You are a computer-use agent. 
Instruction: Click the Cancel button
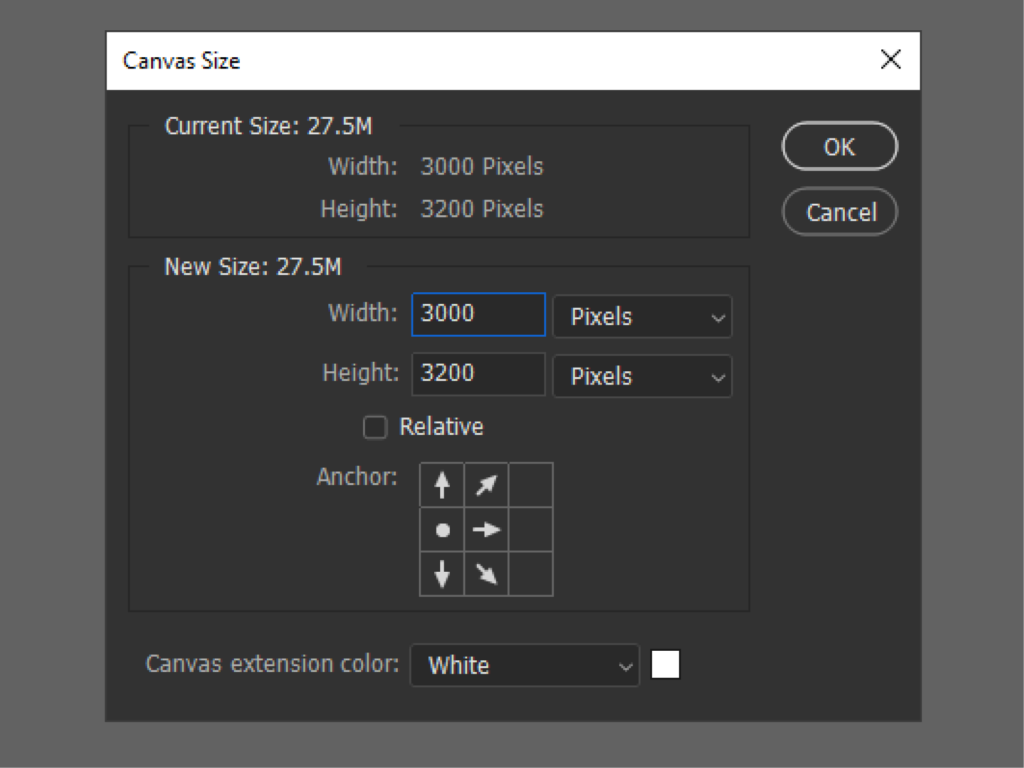pyautogui.click(x=840, y=212)
